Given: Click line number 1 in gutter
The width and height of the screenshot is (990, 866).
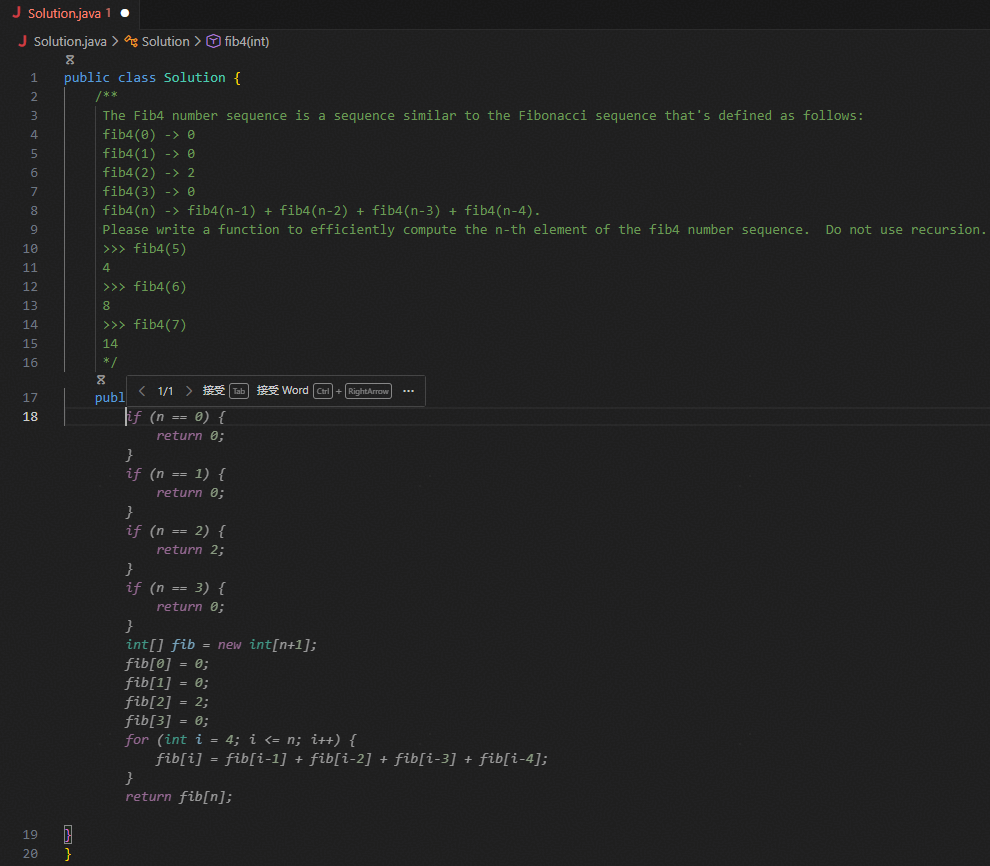Looking at the screenshot, I should point(34,78).
